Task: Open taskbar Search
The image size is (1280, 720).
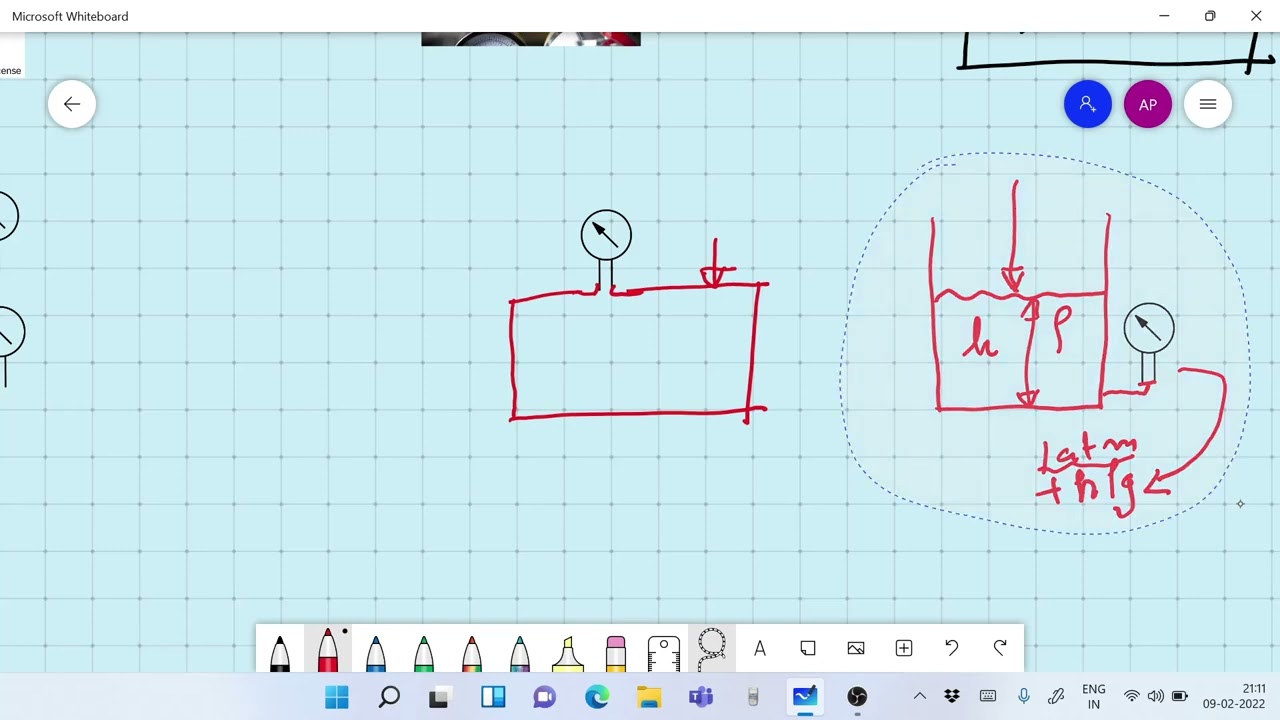Action: click(389, 697)
